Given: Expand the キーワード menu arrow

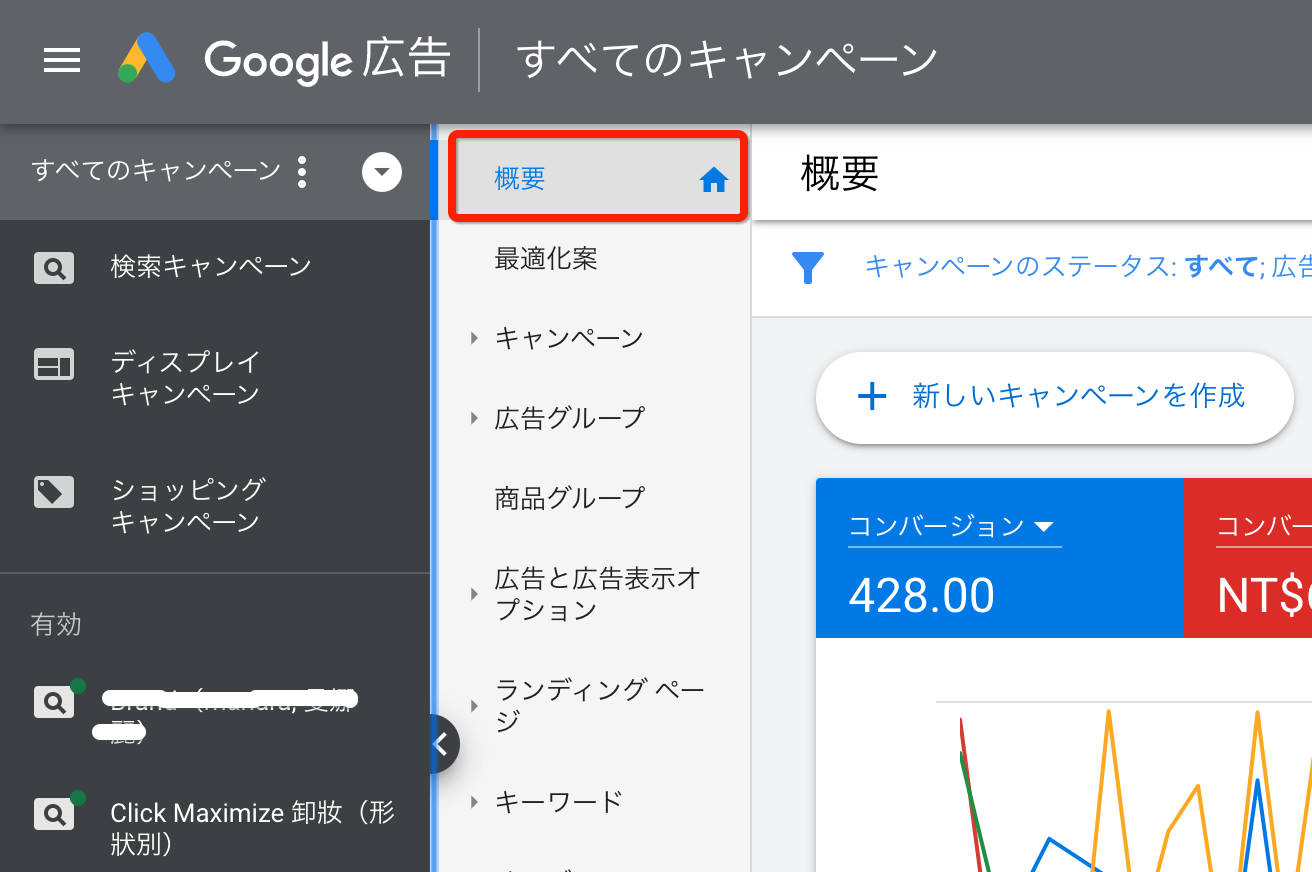Looking at the screenshot, I should pyautogui.click(x=475, y=802).
